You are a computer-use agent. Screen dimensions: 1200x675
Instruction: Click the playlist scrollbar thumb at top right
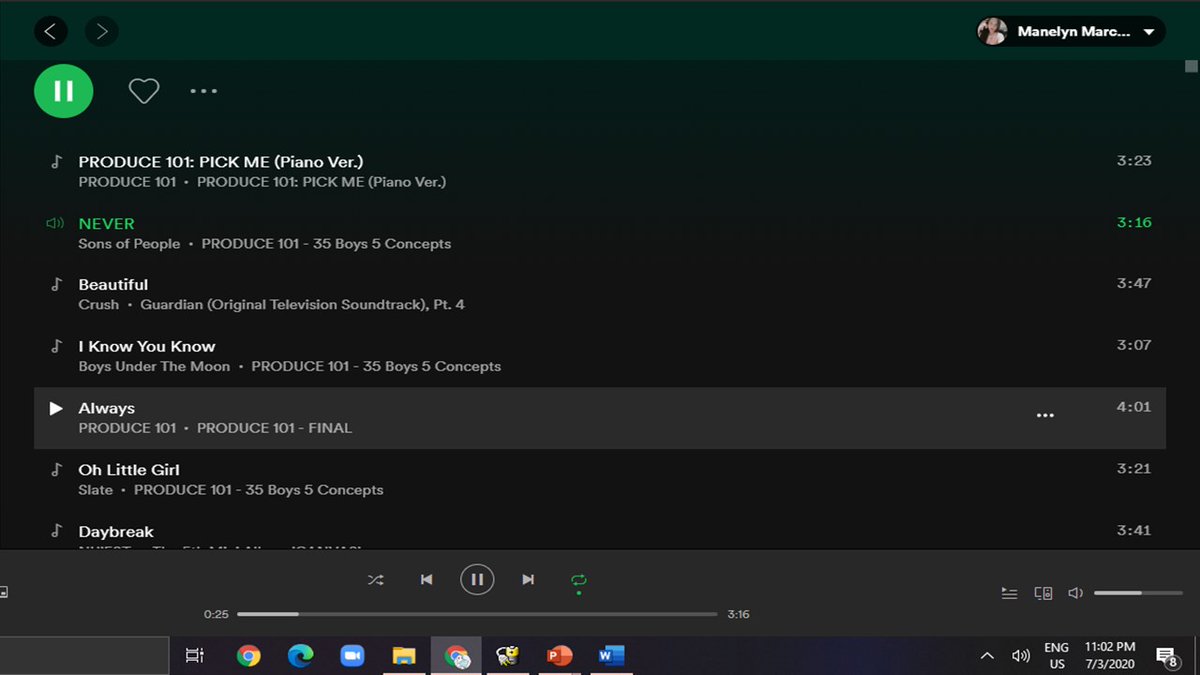1191,67
